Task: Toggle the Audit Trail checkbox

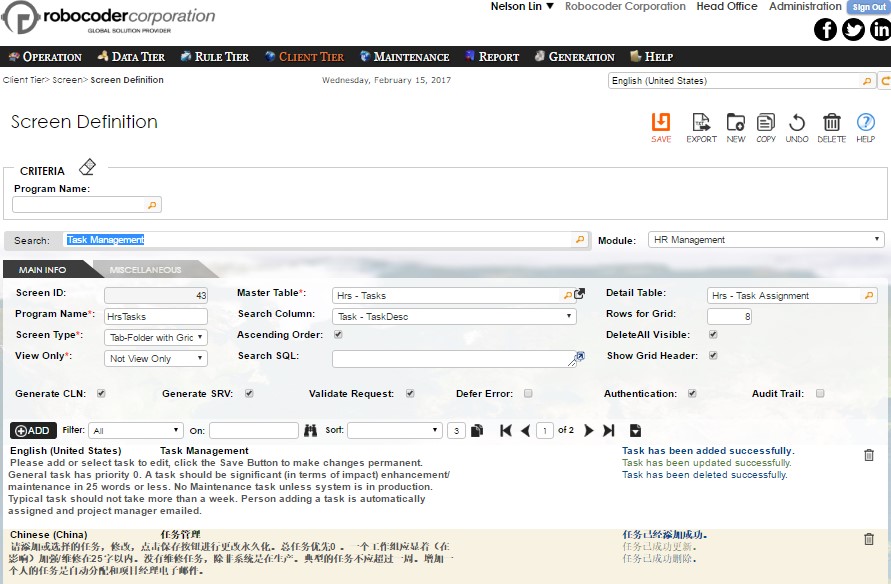Action: (820, 393)
